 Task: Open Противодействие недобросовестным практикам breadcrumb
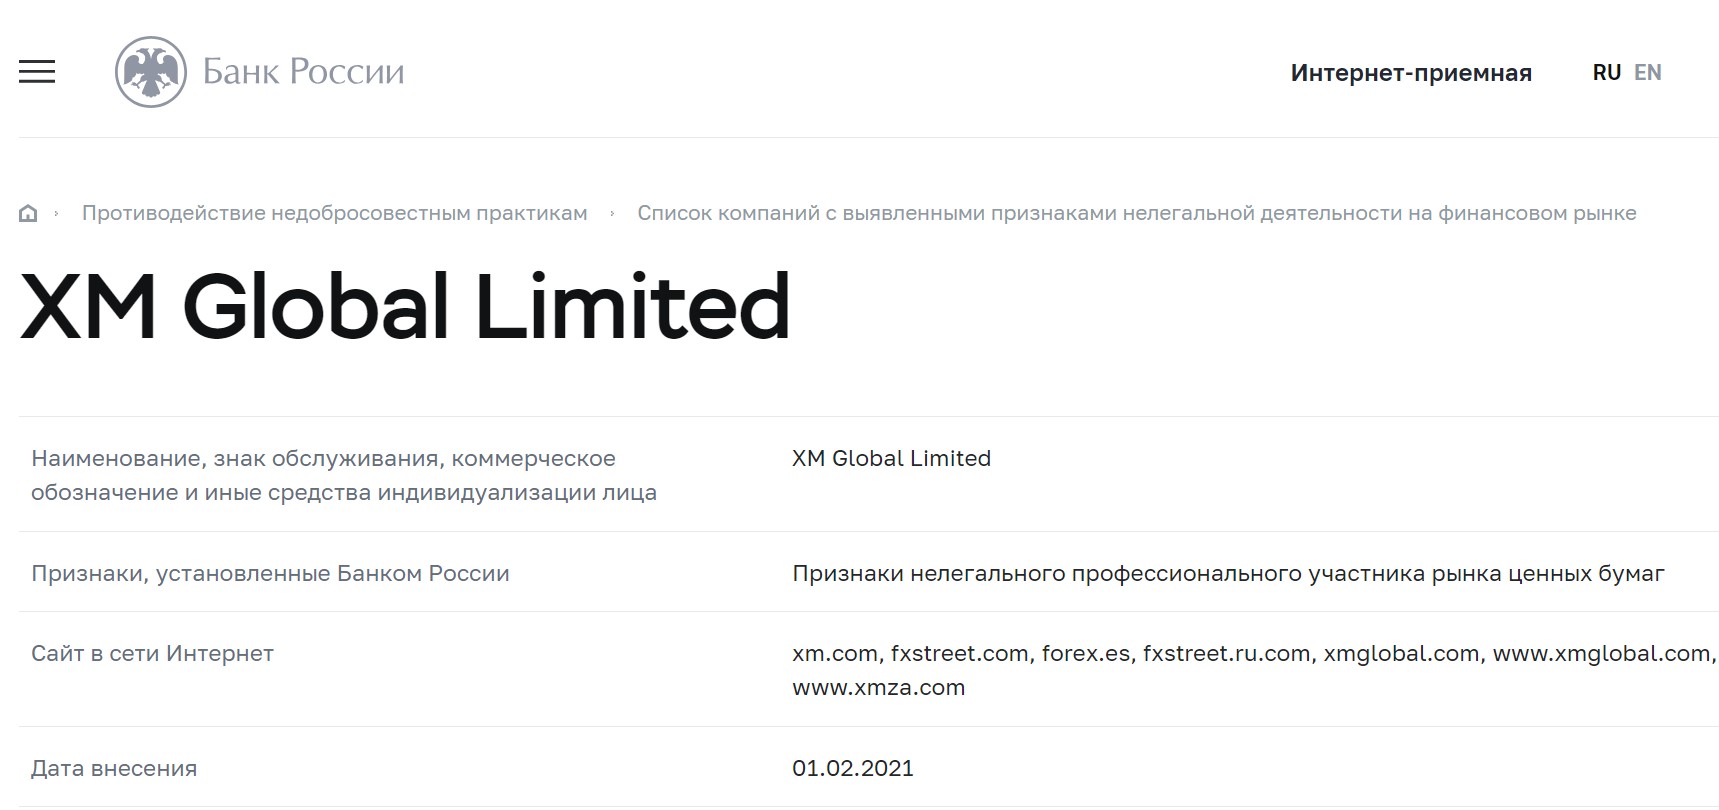(x=335, y=213)
